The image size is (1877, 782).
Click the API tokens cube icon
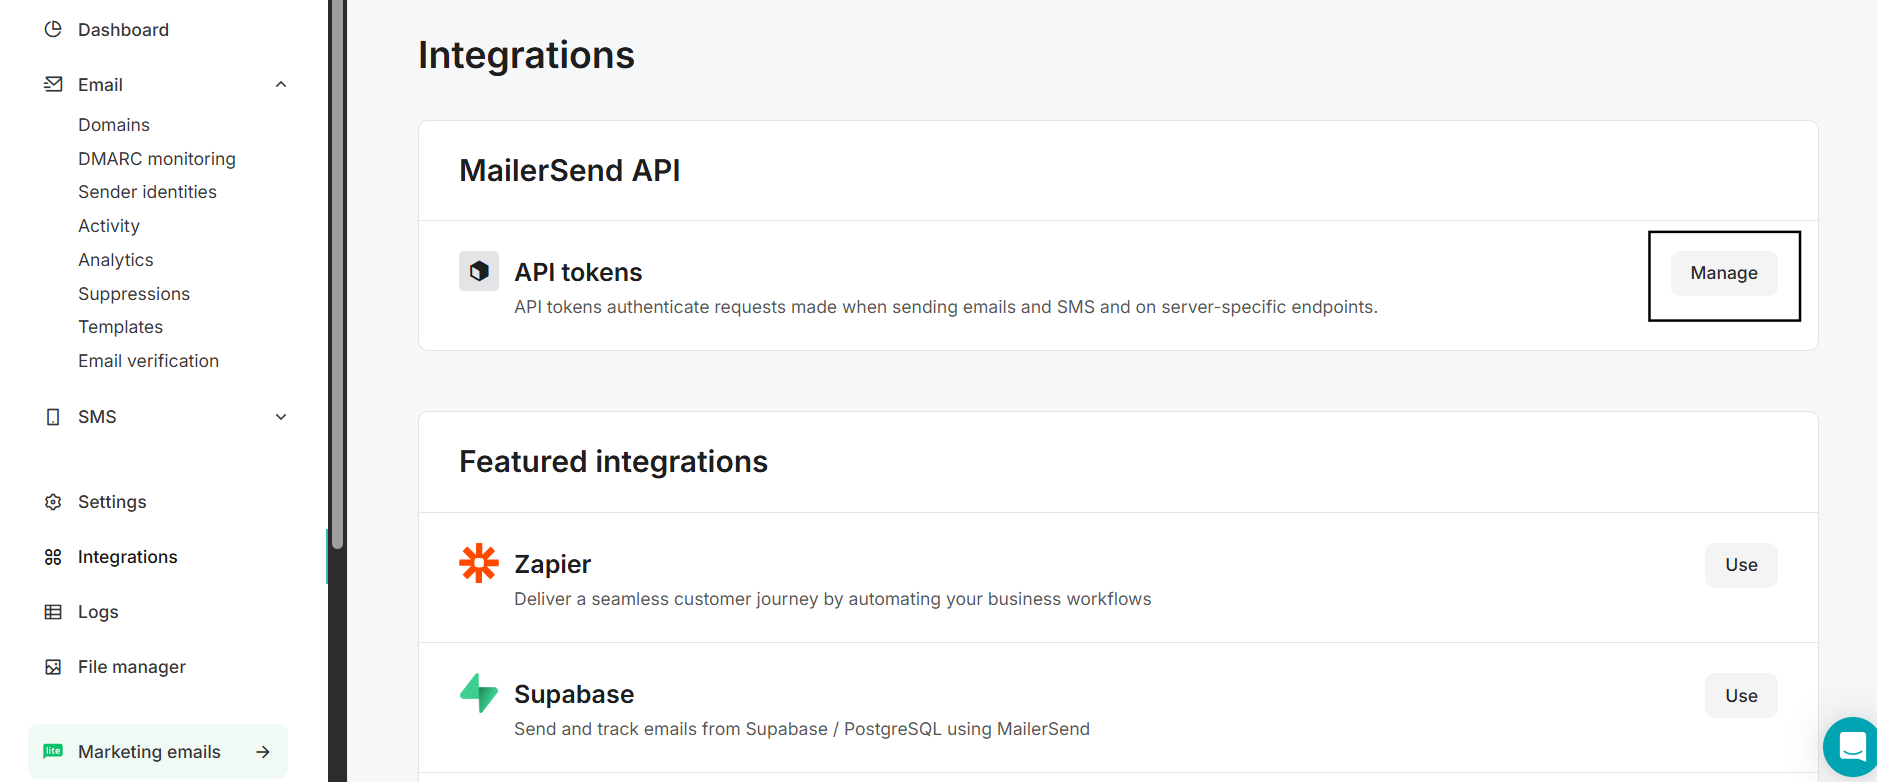coord(479,271)
